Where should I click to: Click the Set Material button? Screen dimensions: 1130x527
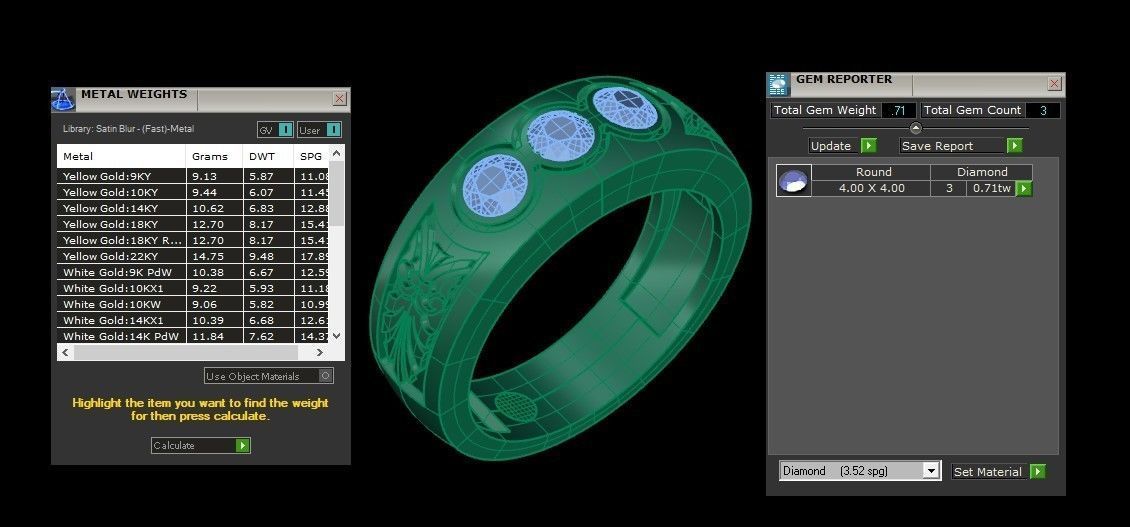click(x=998, y=471)
